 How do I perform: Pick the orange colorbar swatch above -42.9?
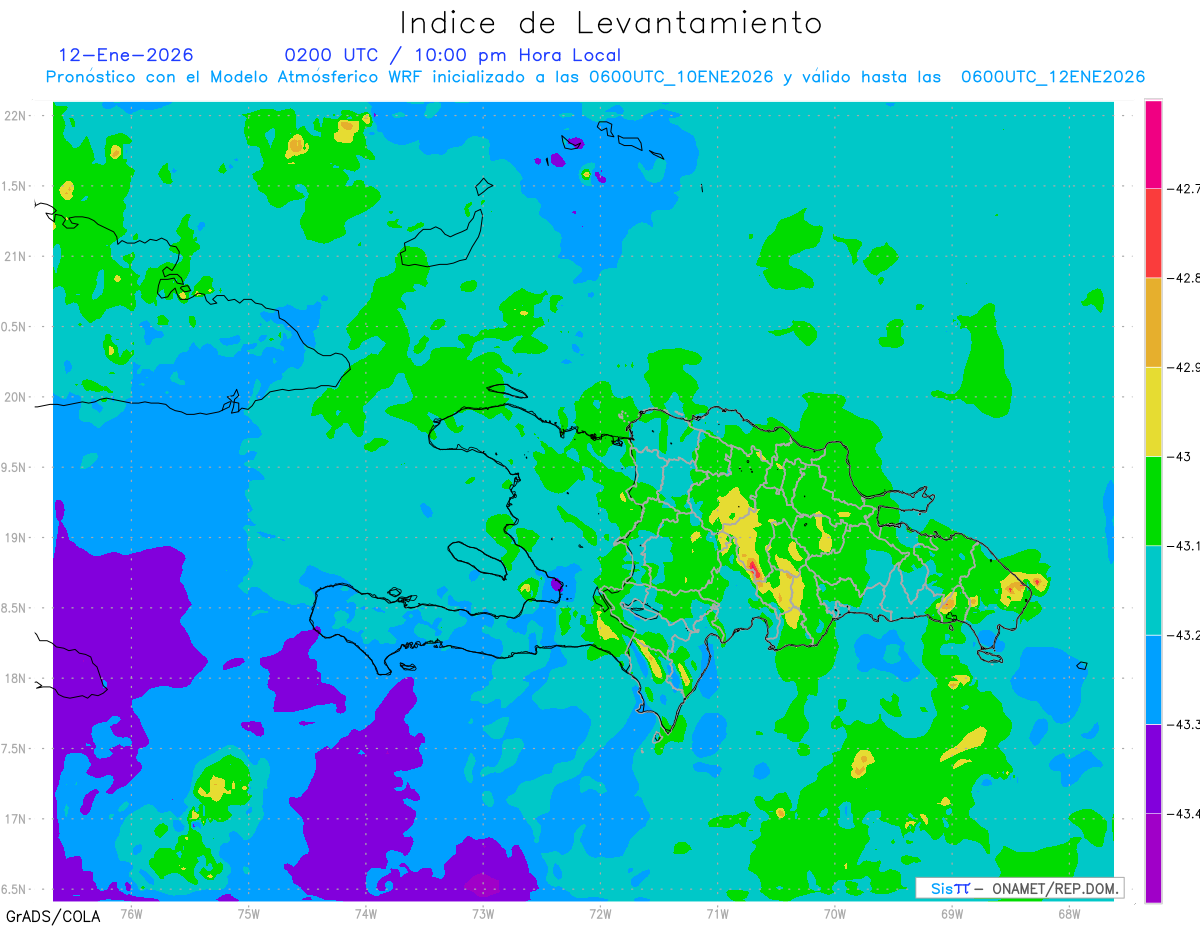point(1153,322)
